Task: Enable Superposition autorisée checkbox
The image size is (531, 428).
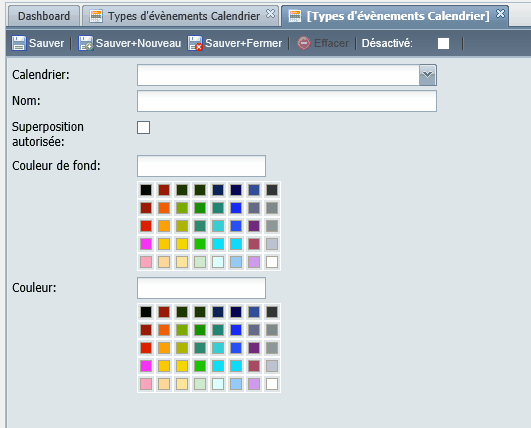Action: click(x=144, y=128)
